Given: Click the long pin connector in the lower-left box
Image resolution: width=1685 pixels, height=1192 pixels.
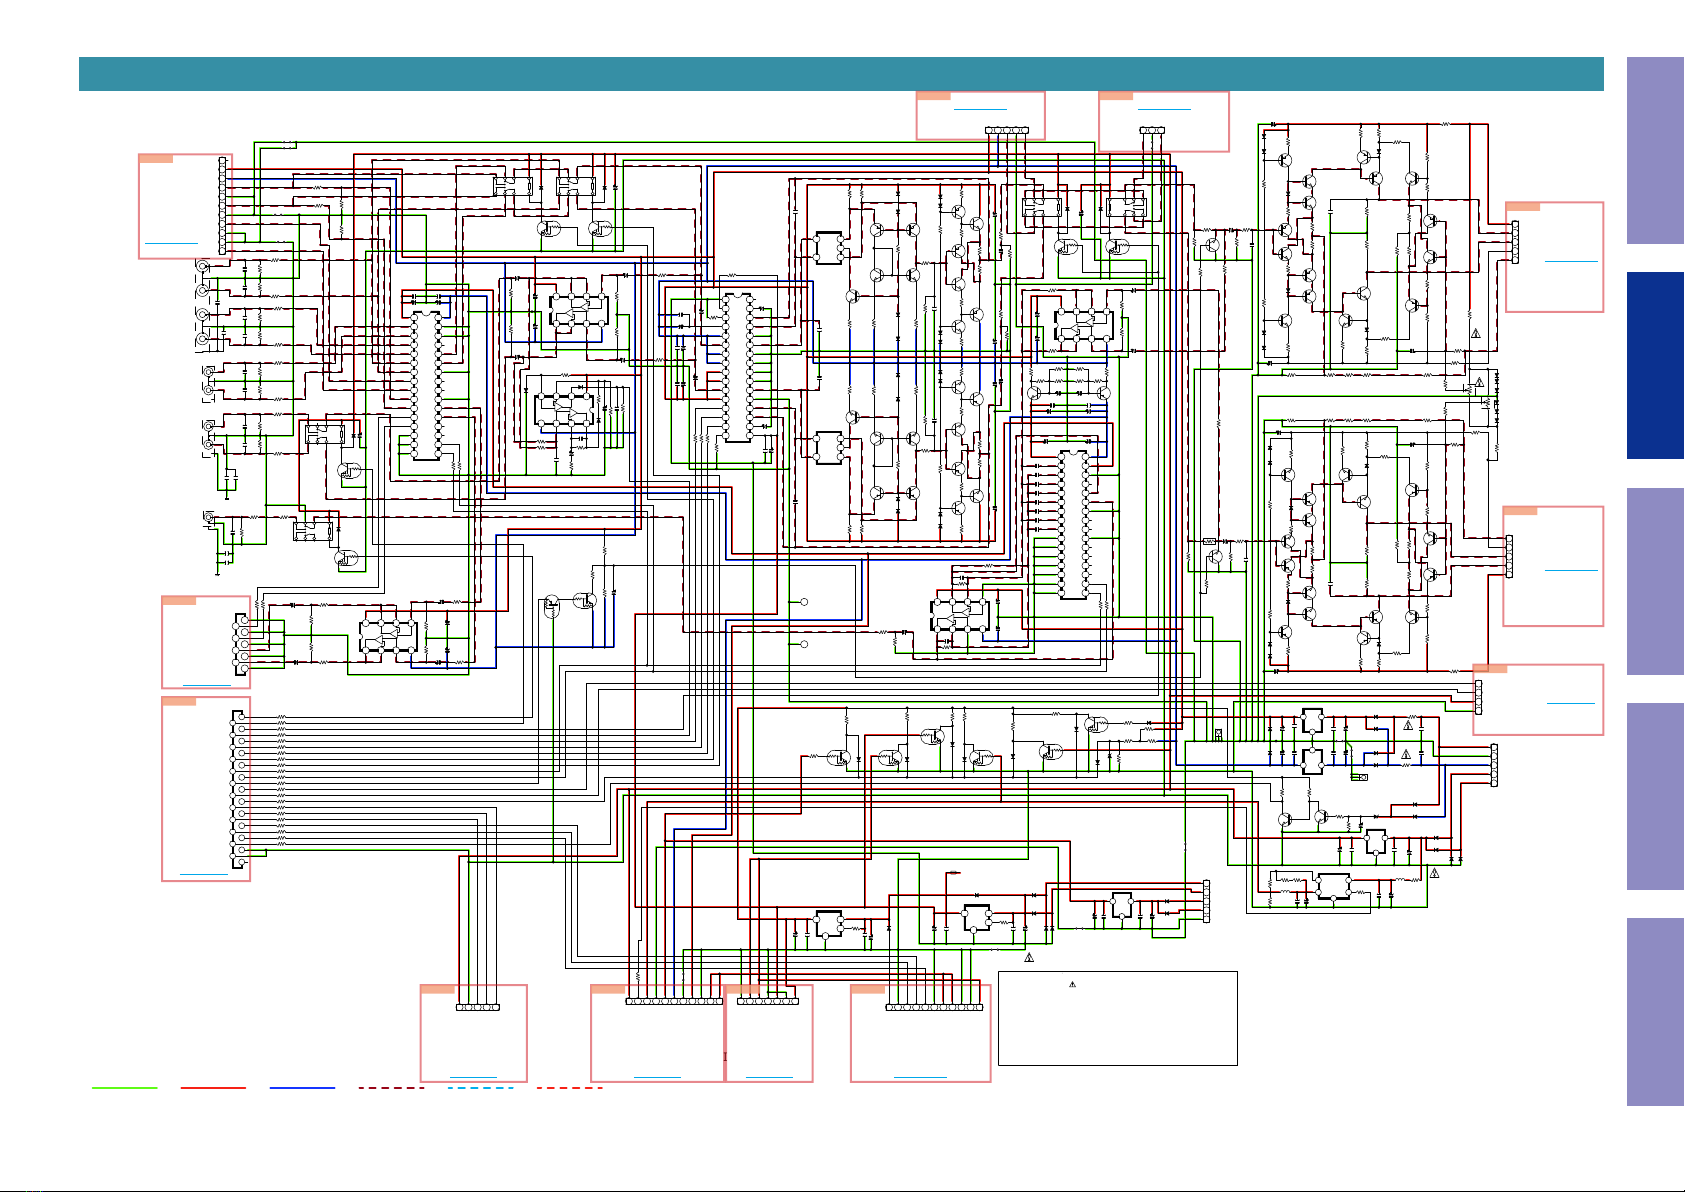Looking at the screenshot, I should 238,789.
